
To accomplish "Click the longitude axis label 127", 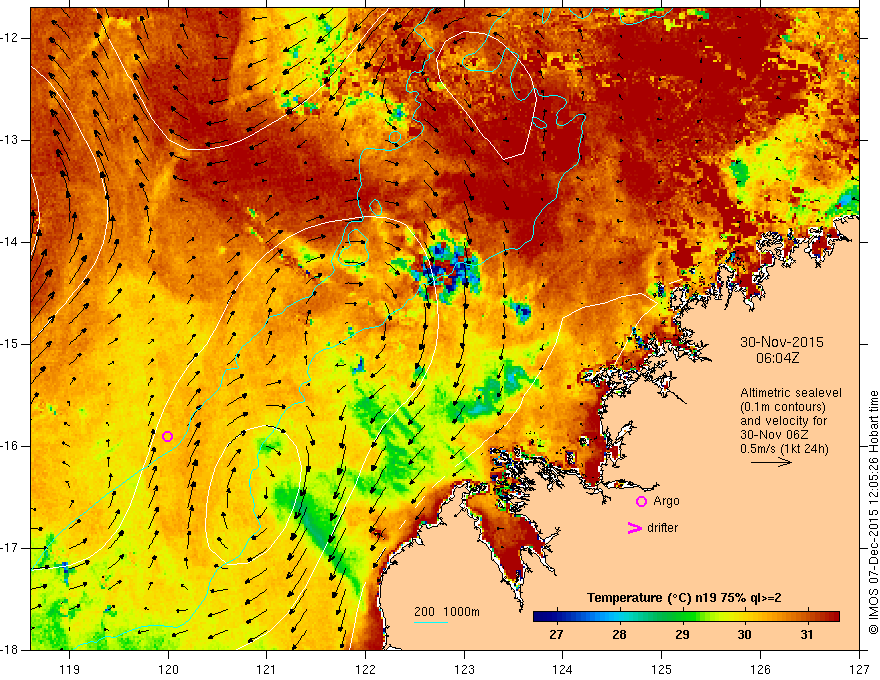I will [x=859, y=669].
